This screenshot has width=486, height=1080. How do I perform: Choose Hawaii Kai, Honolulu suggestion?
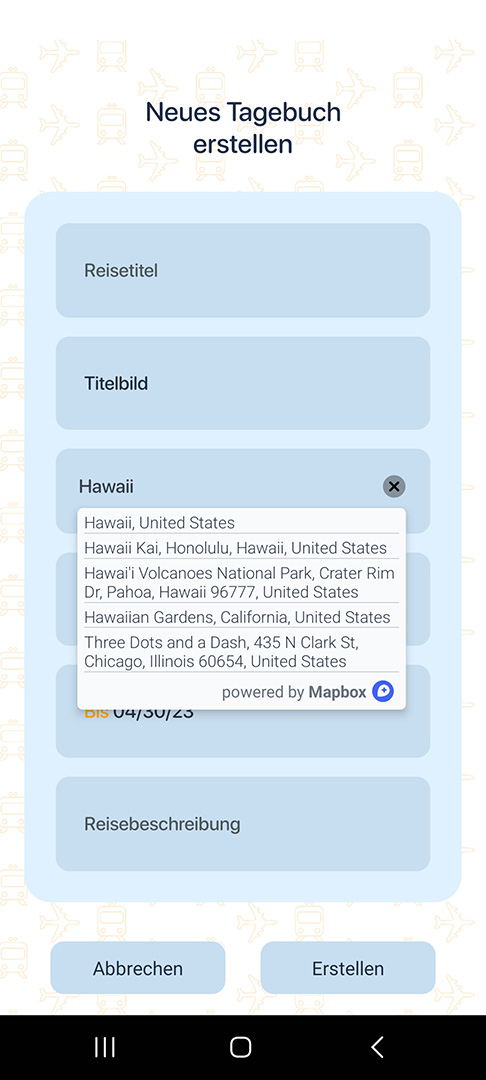point(241,548)
